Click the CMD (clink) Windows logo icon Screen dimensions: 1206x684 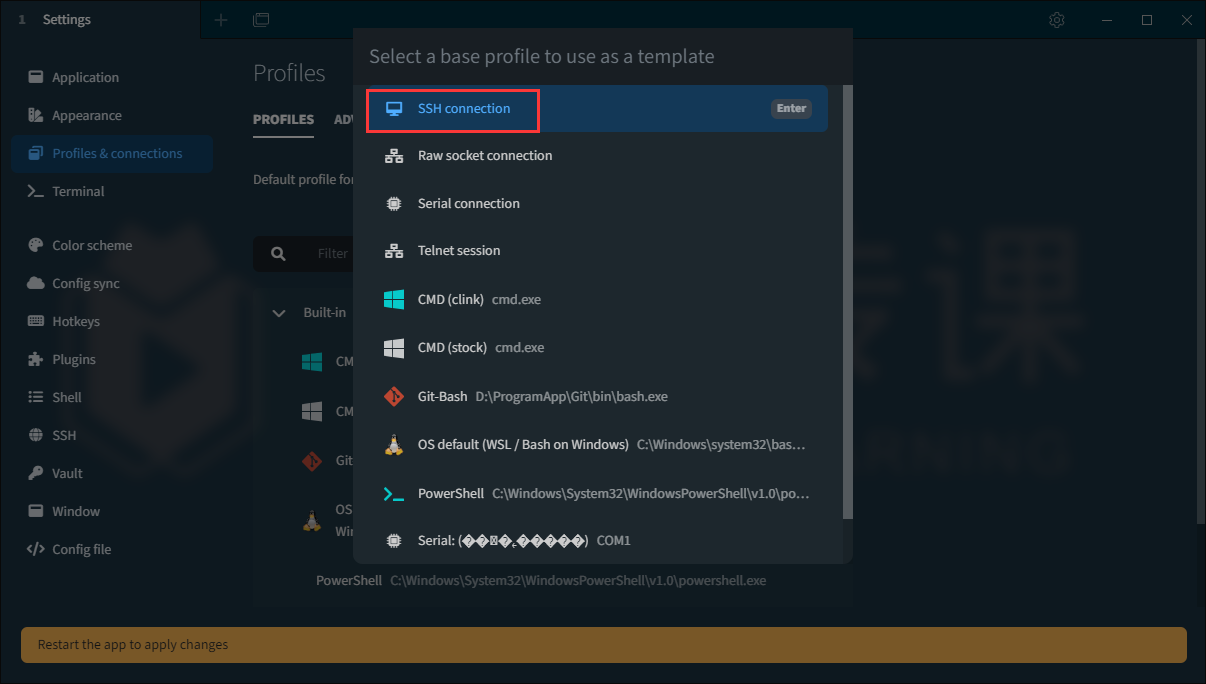tap(394, 299)
